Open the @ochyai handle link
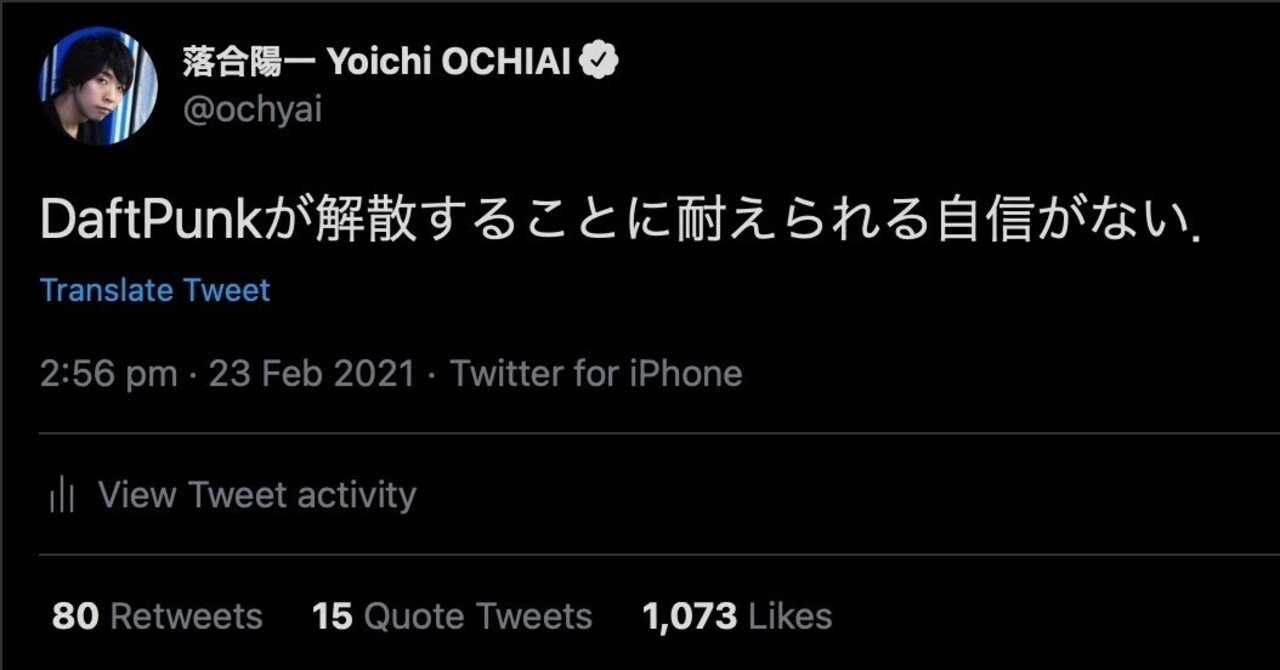Viewport: 1280px width, 670px height. pos(252,110)
